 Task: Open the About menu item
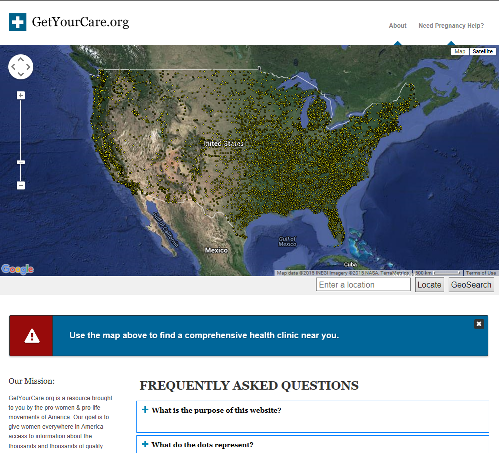tap(398, 26)
